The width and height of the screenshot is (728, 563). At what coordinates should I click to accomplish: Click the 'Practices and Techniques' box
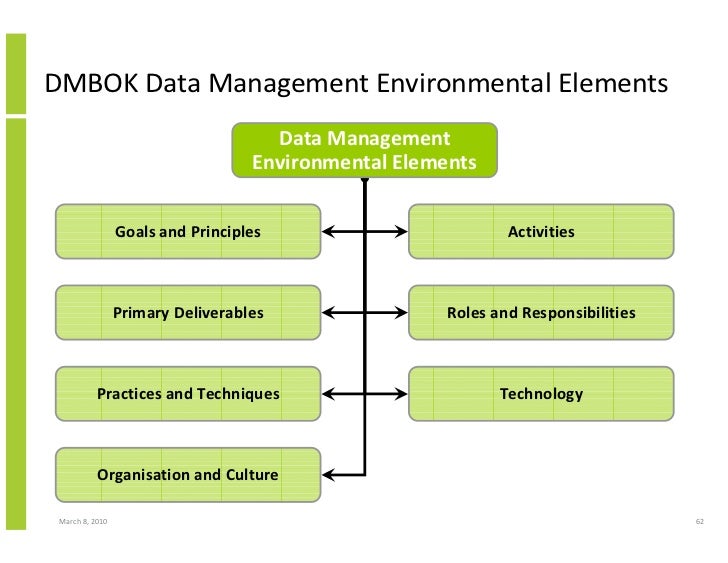(x=188, y=394)
